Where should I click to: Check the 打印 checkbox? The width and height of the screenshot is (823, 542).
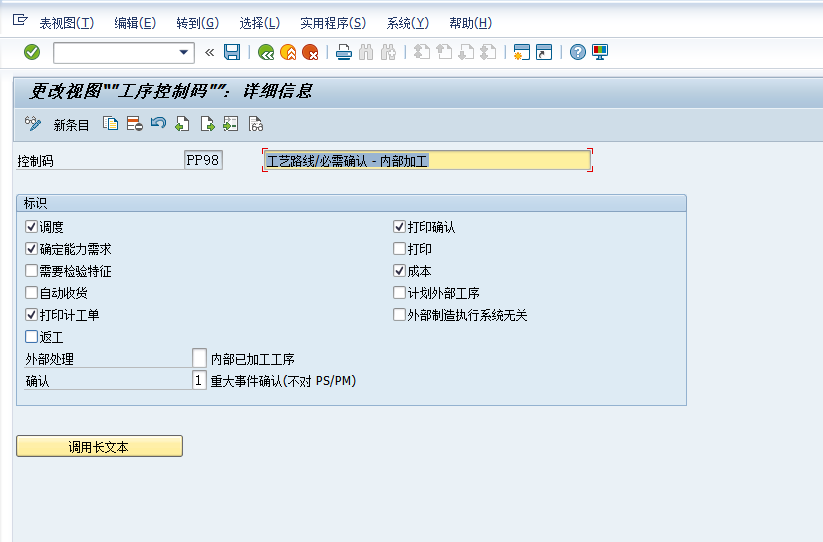coord(399,249)
